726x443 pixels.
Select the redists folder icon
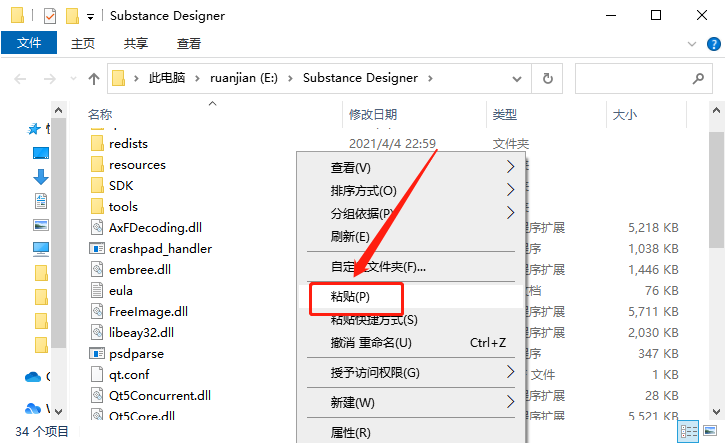pos(97,144)
